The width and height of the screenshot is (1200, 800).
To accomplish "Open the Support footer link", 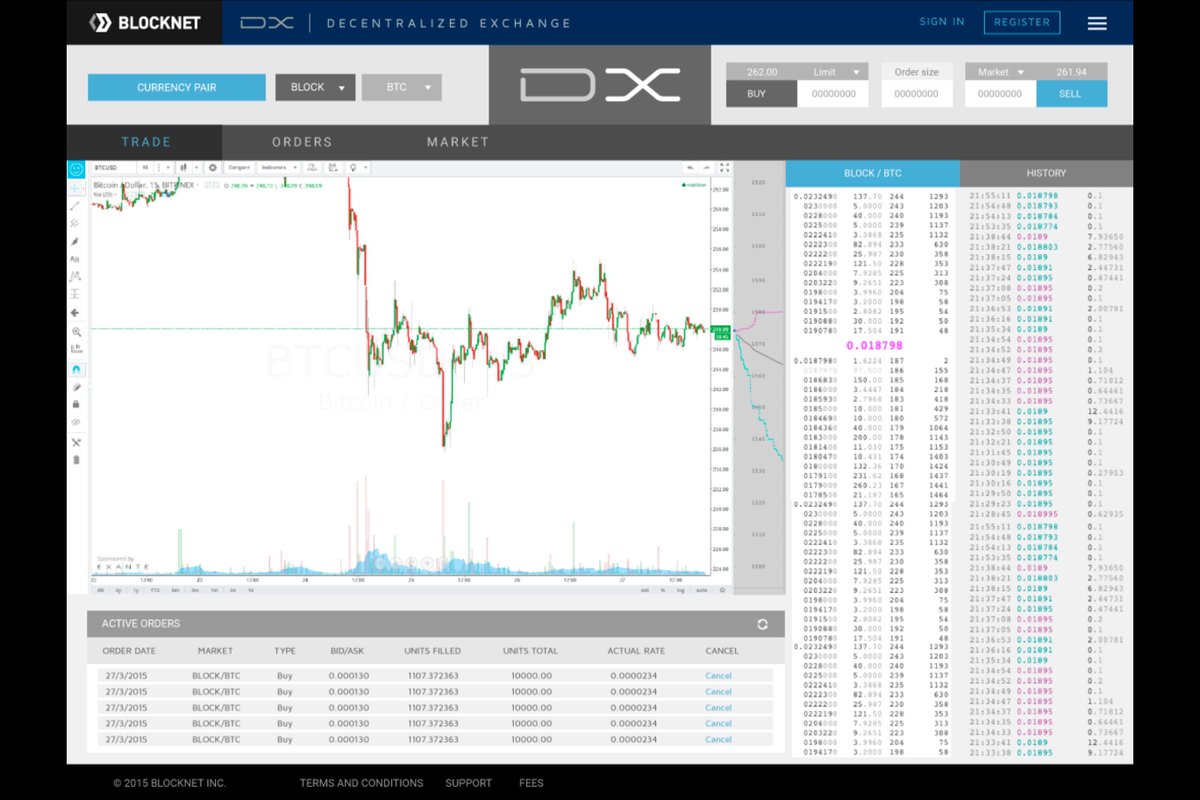I will click(469, 783).
